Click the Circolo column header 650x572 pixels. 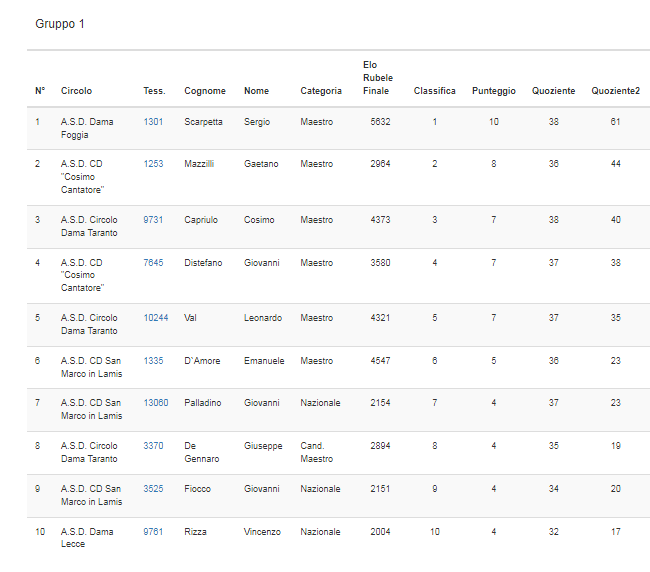pos(76,91)
